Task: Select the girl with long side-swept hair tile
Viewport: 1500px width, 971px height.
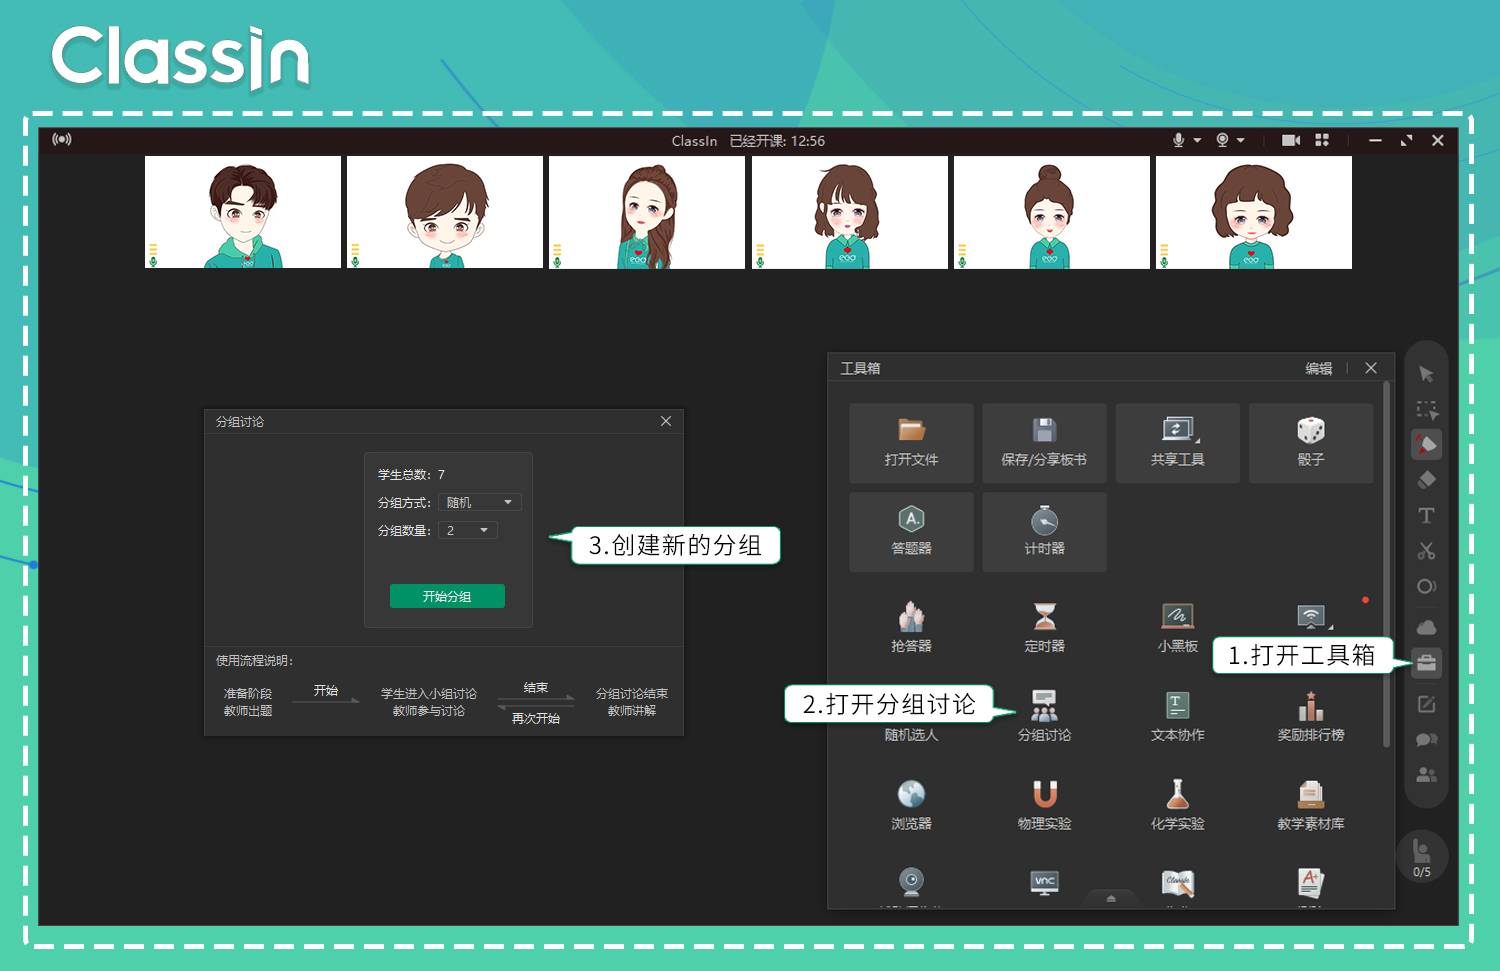Action: pos(647,212)
